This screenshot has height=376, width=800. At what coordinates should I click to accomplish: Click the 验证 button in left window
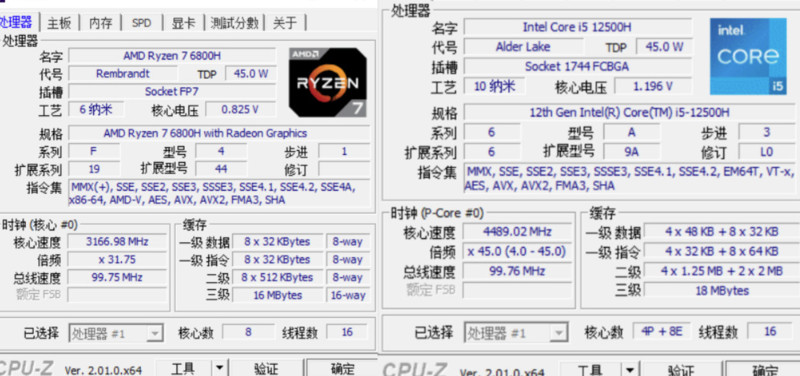265,368
